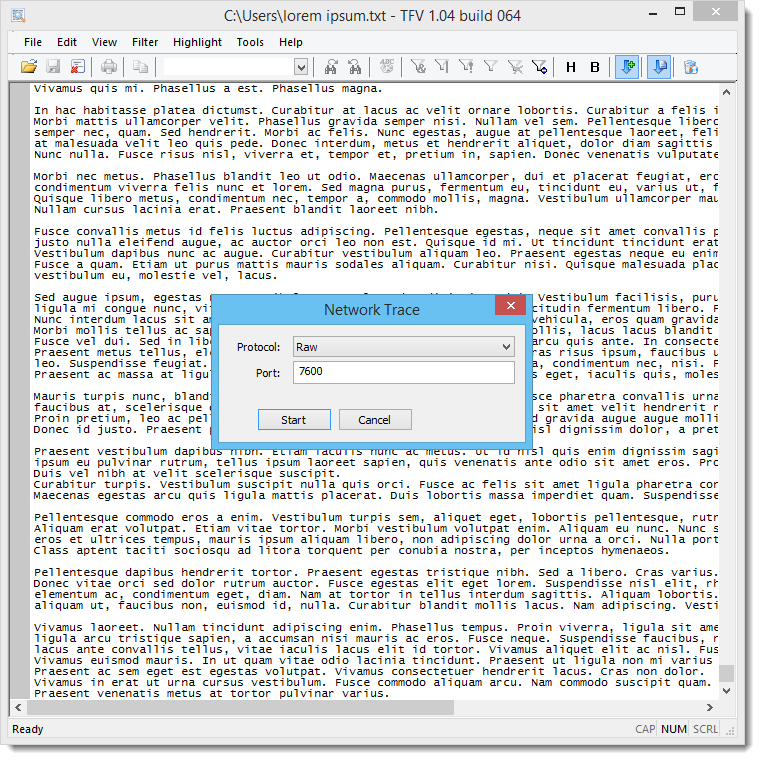
Task: Click the second binoculars find icon
Action: (x=355, y=66)
